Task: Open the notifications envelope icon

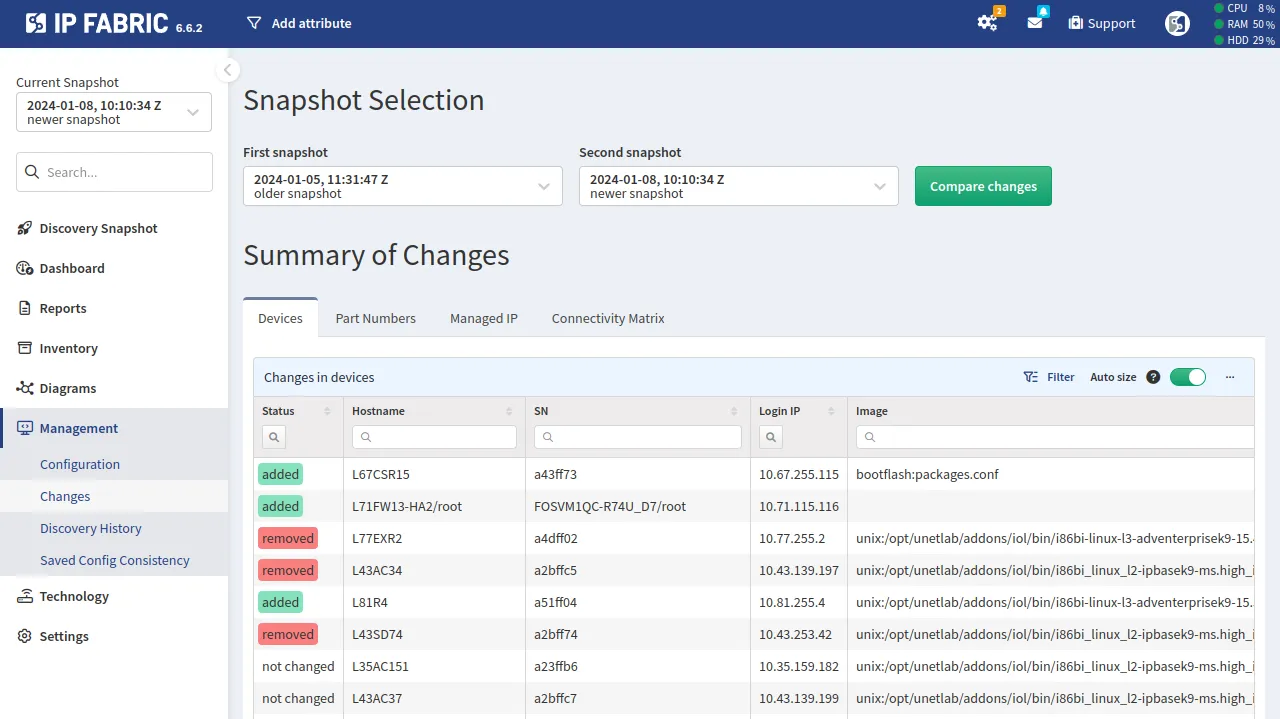Action: [x=1035, y=23]
